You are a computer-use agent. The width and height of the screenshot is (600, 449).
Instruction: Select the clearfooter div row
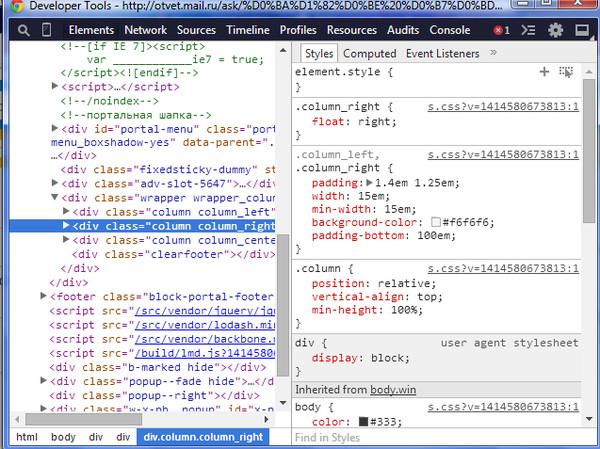(x=173, y=254)
